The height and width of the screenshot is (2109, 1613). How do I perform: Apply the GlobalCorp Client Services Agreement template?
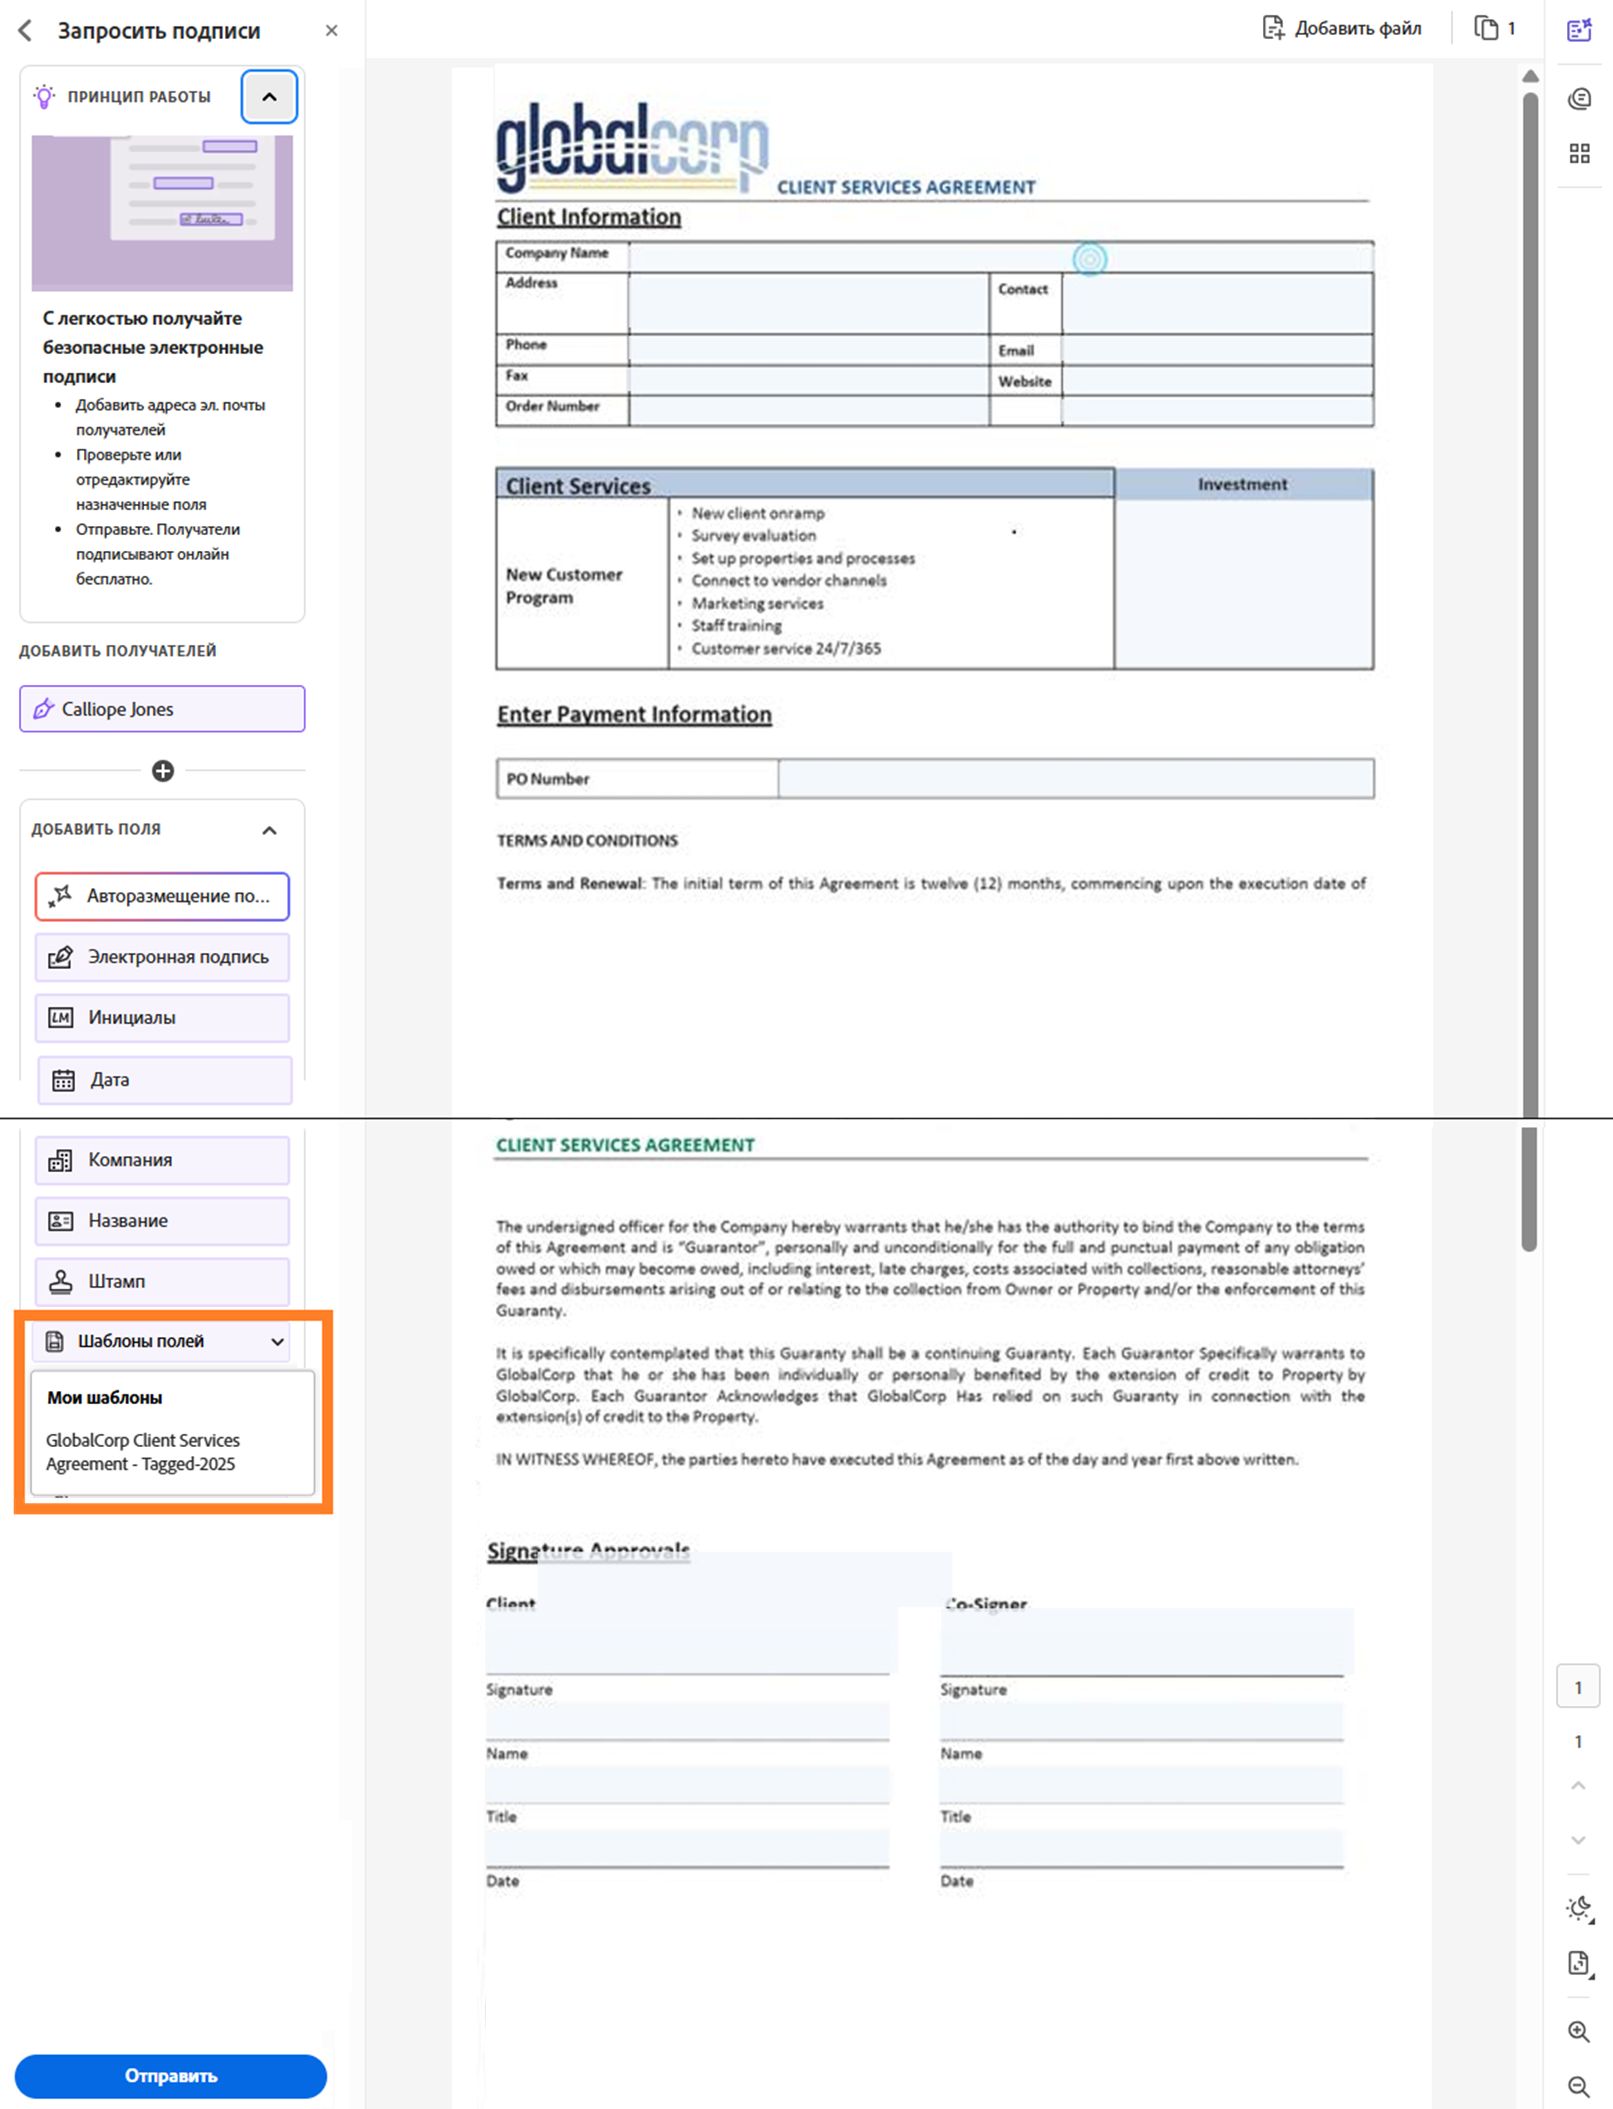pyautogui.click(x=143, y=1452)
